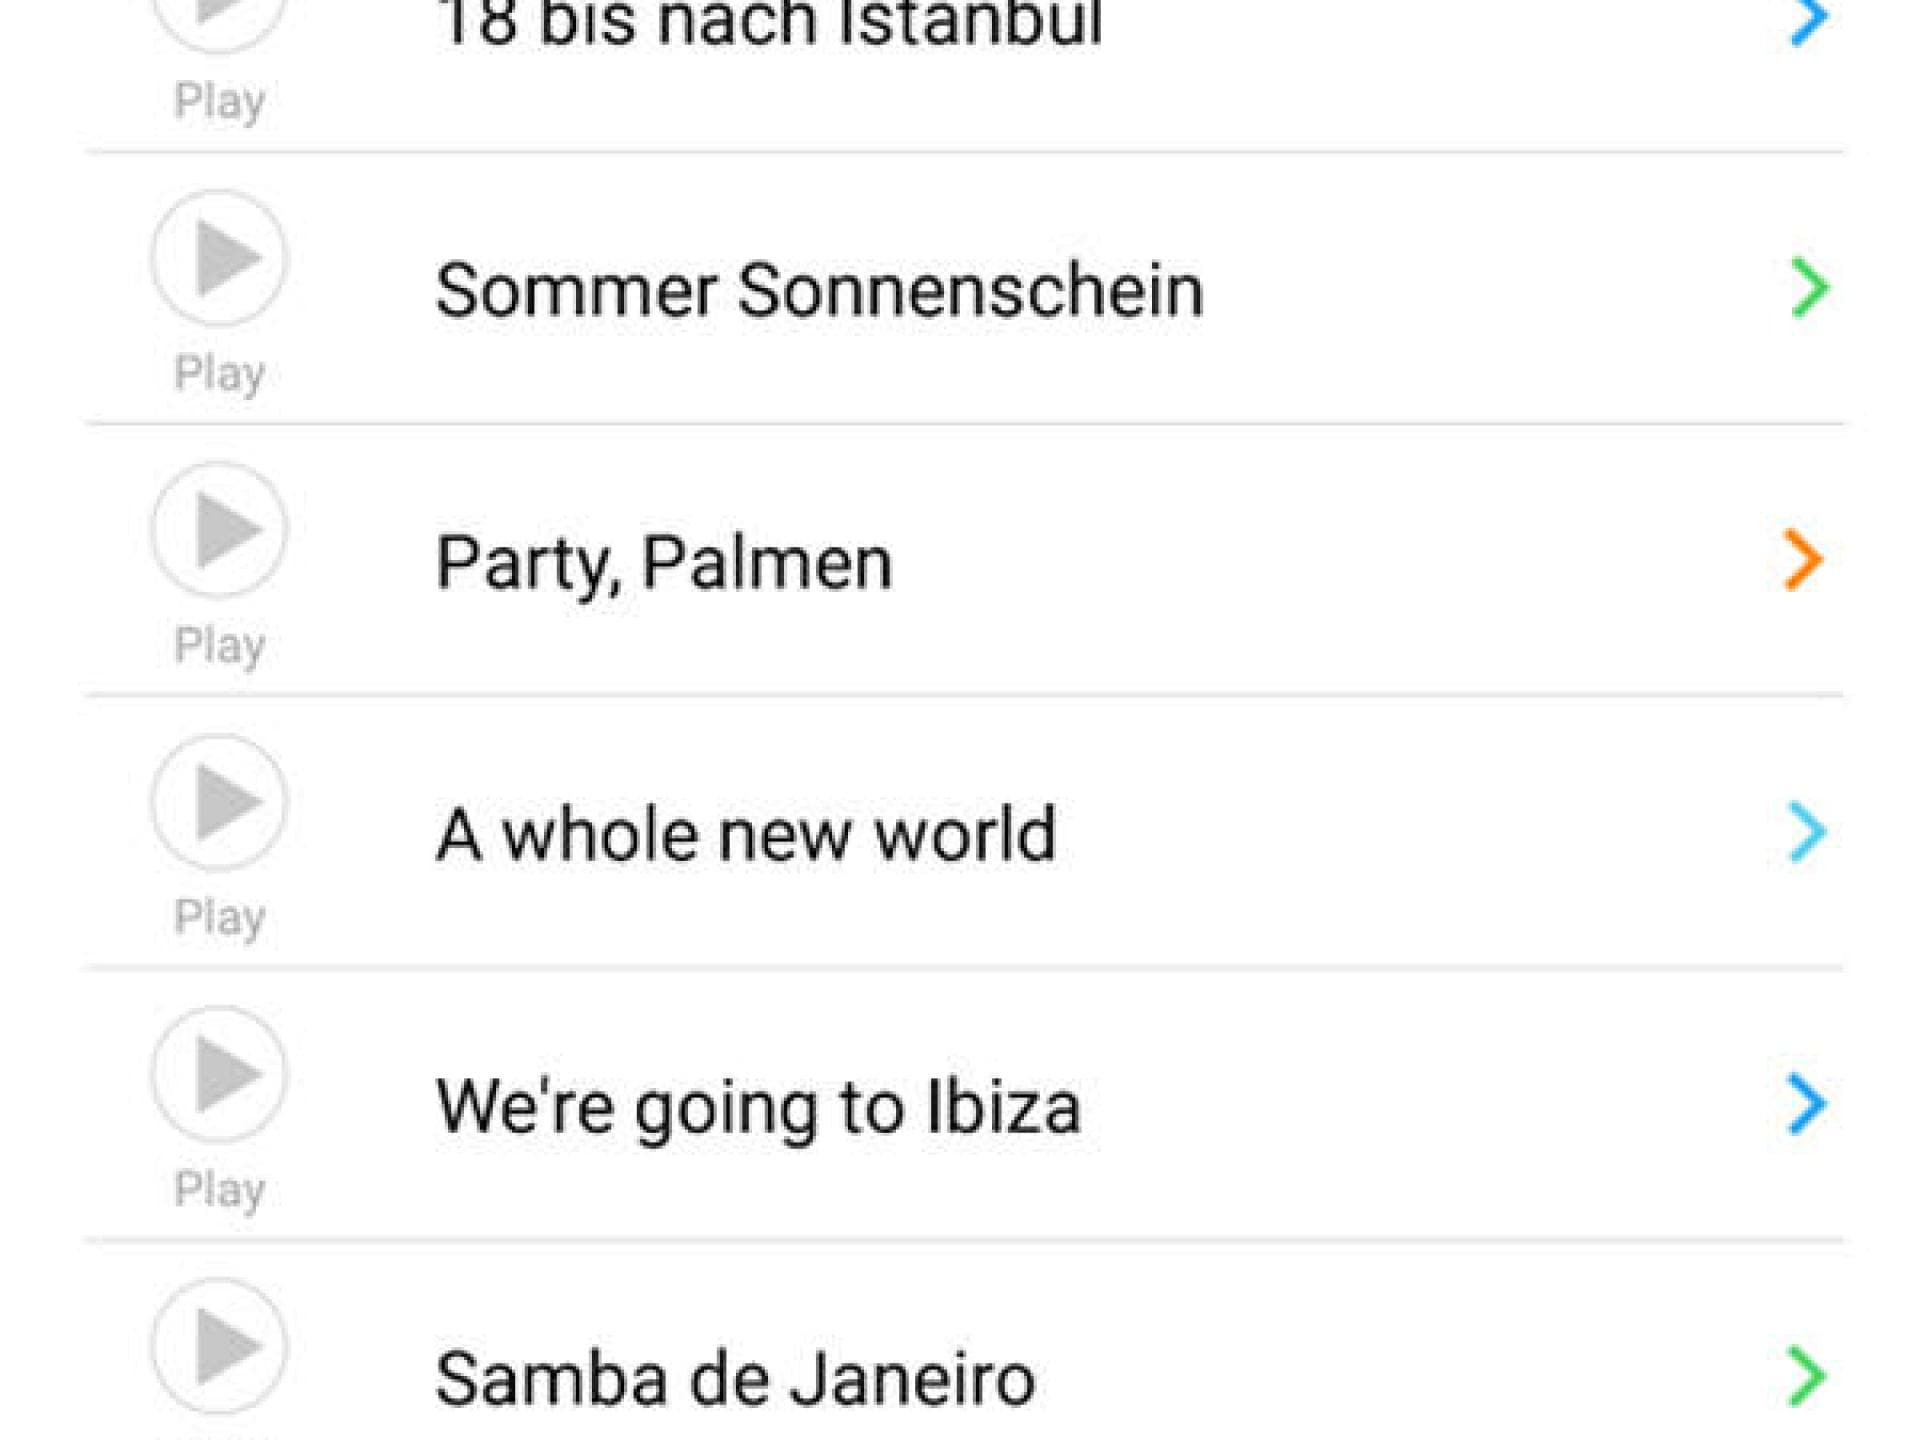
Task: Play Samba de Janeiro song
Action: pos(220,1346)
